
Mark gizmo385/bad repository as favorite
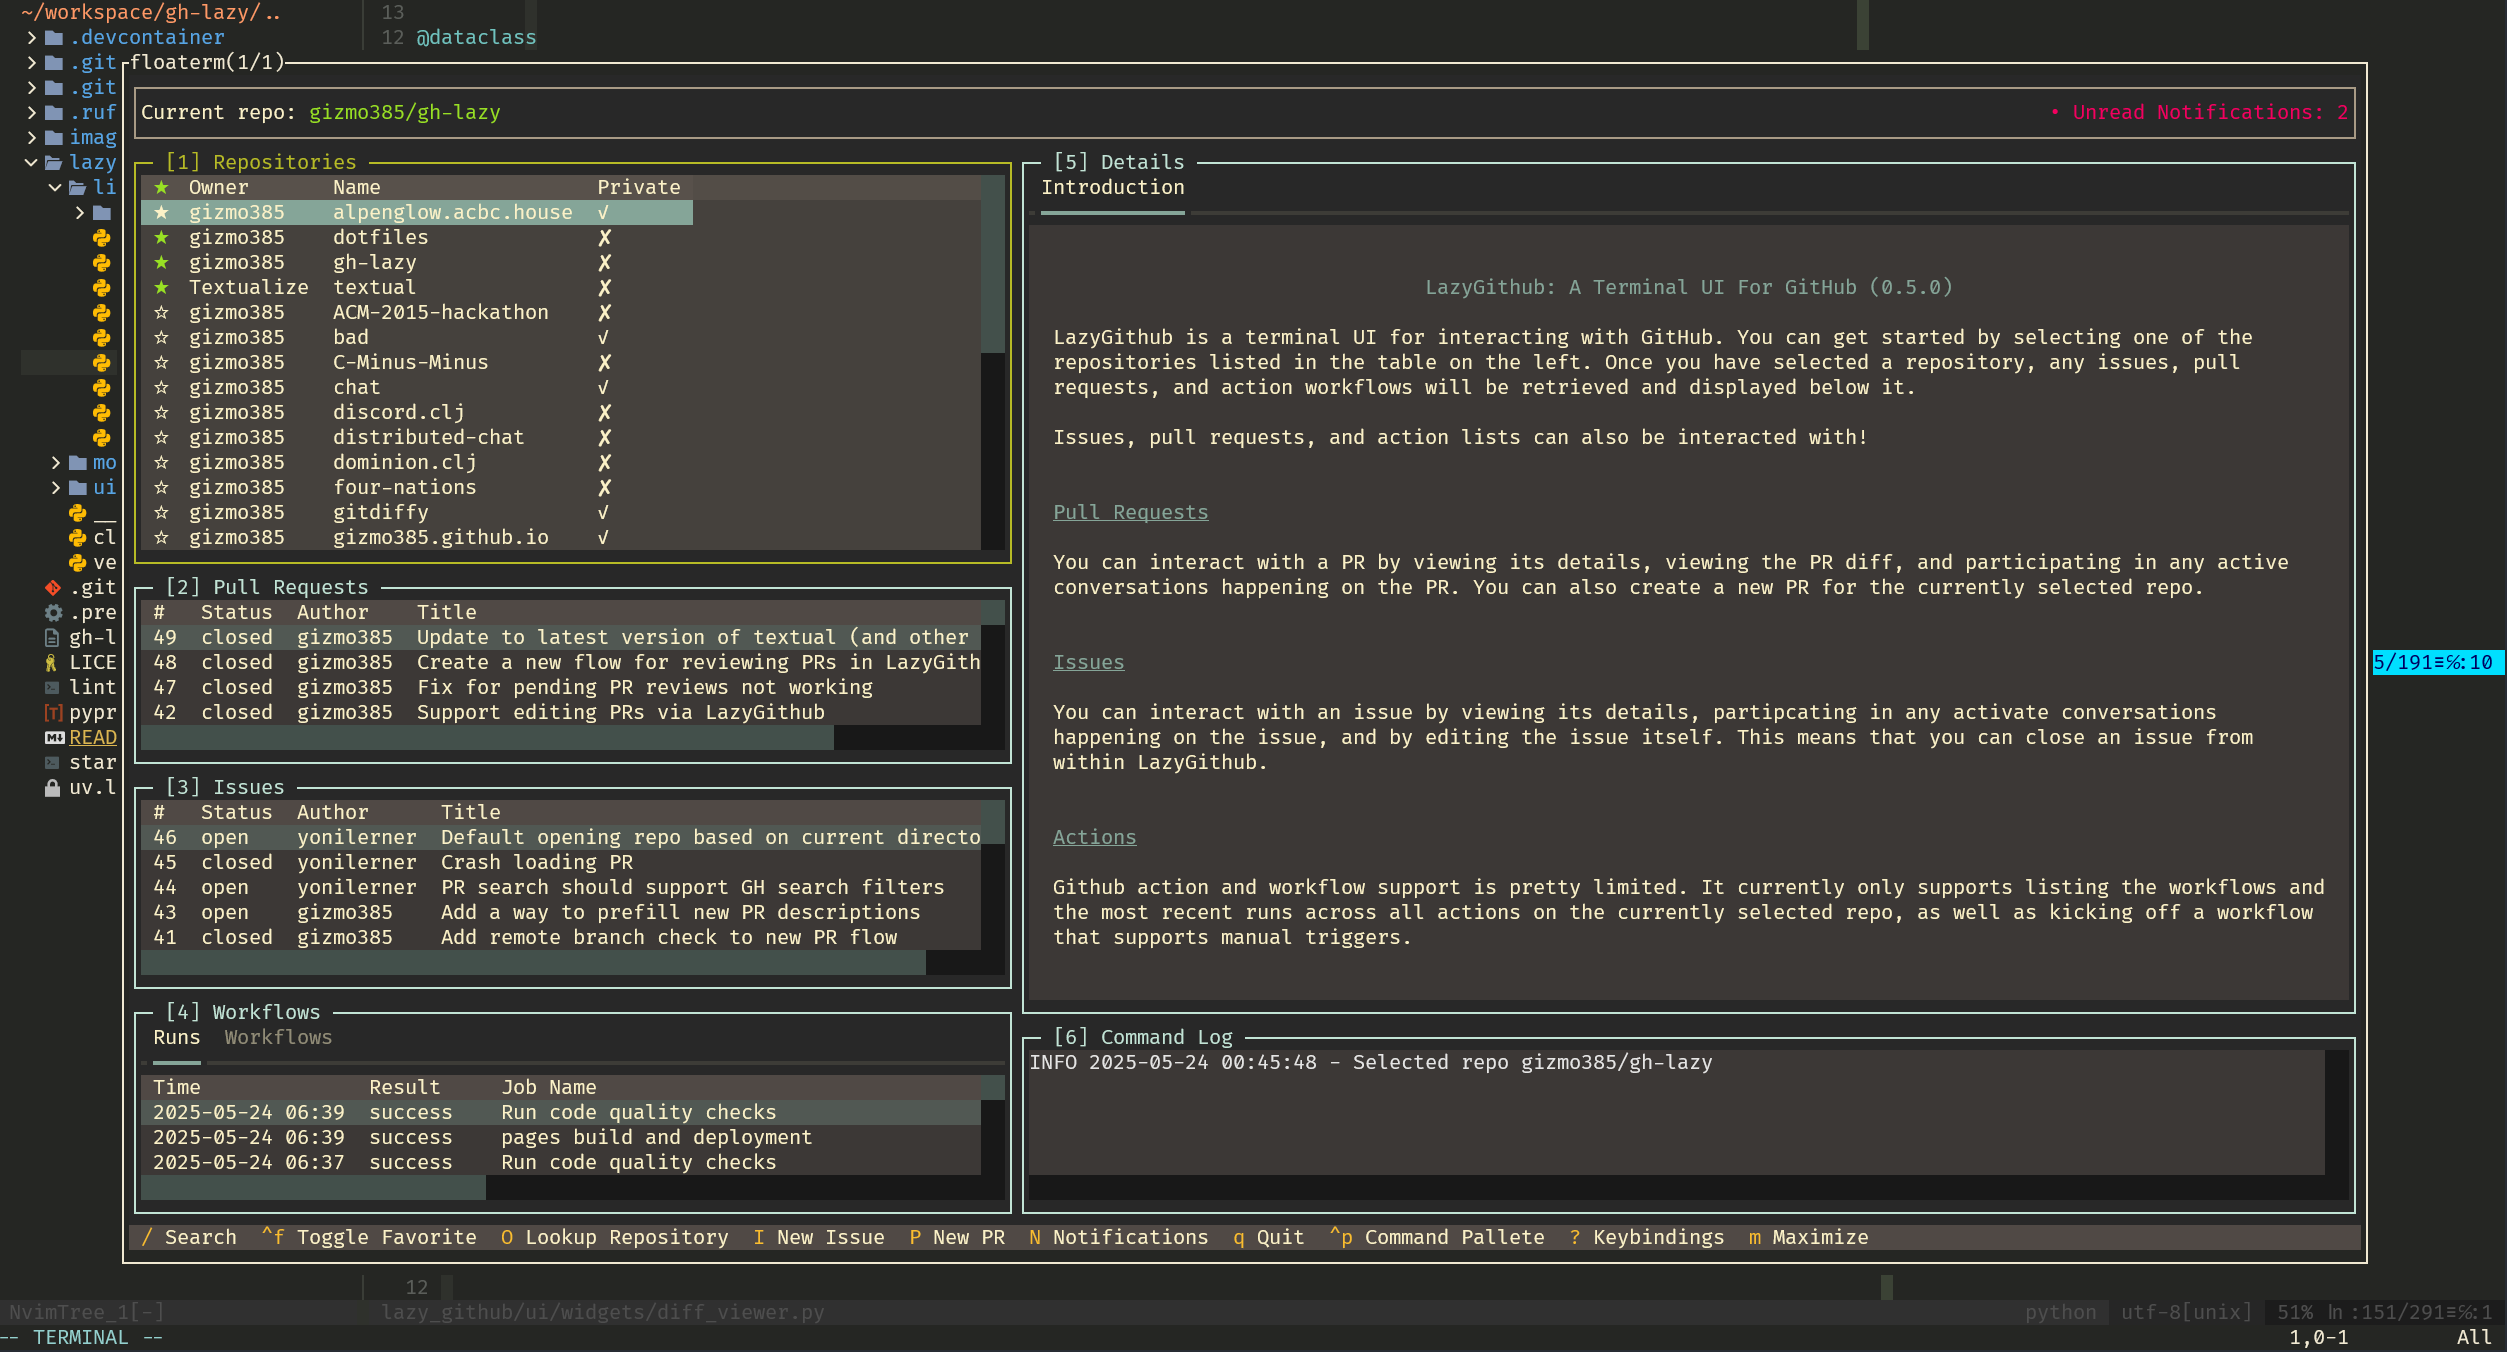pos(162,337)
